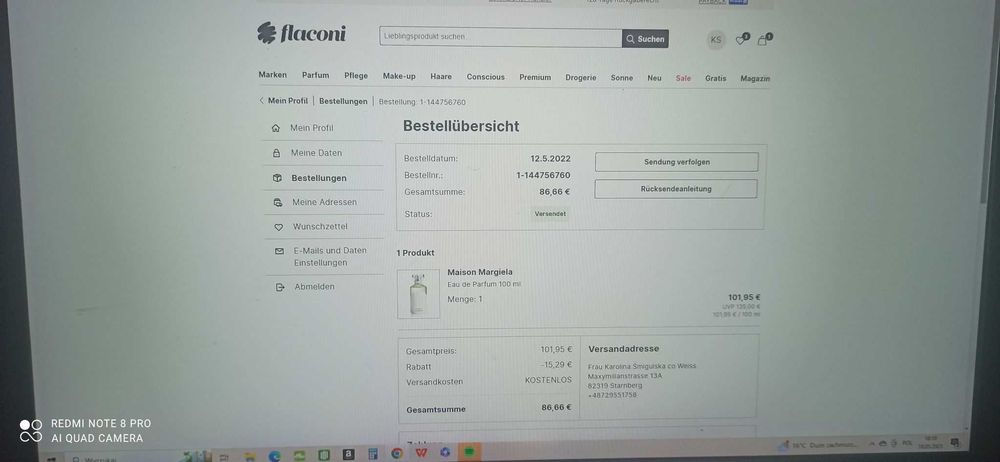Click the Rücksendeanleitung button

[676, 189]
